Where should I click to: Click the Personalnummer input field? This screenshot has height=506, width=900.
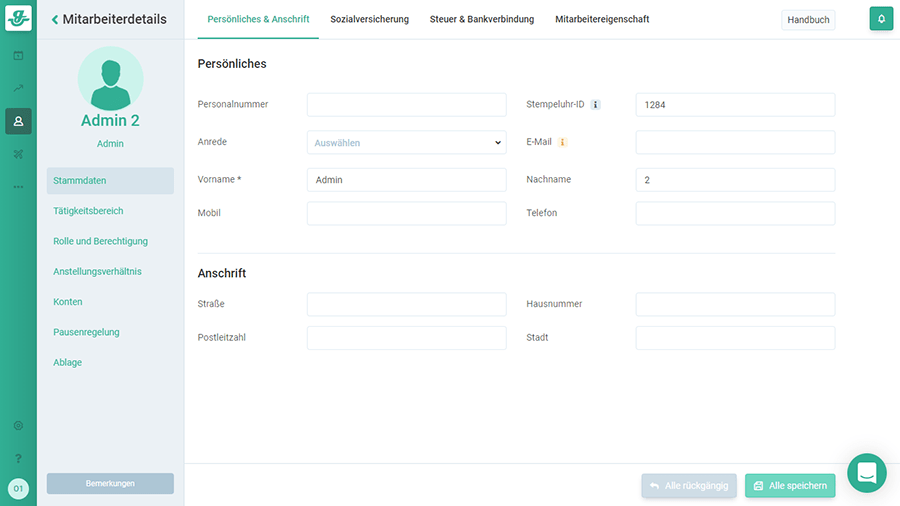click(x=406, y=105)
